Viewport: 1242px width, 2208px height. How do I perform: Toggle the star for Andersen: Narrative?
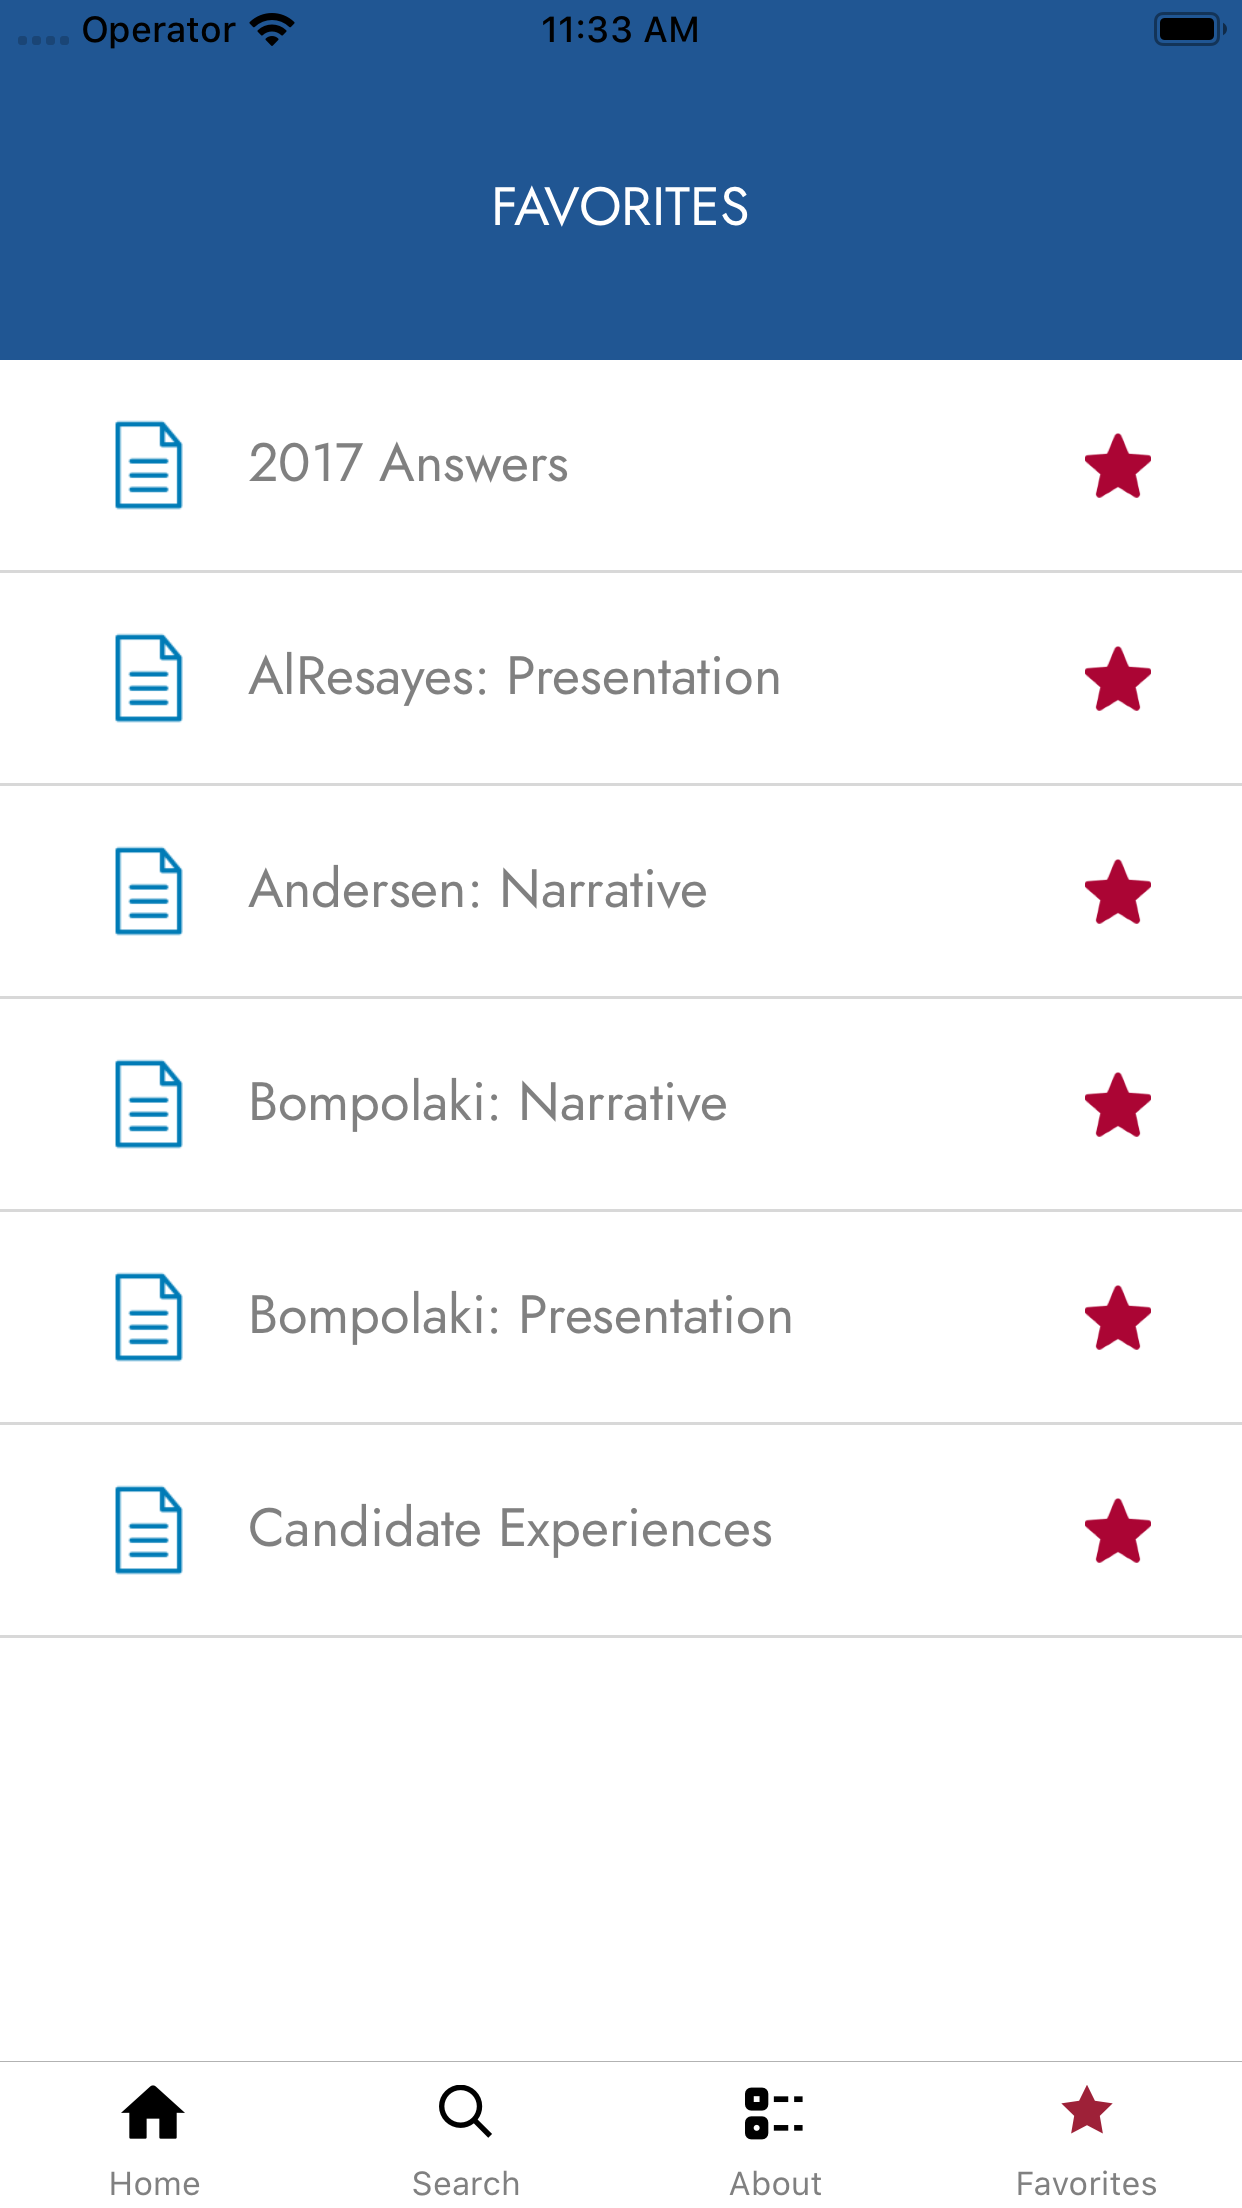(x=1117, y=892)
